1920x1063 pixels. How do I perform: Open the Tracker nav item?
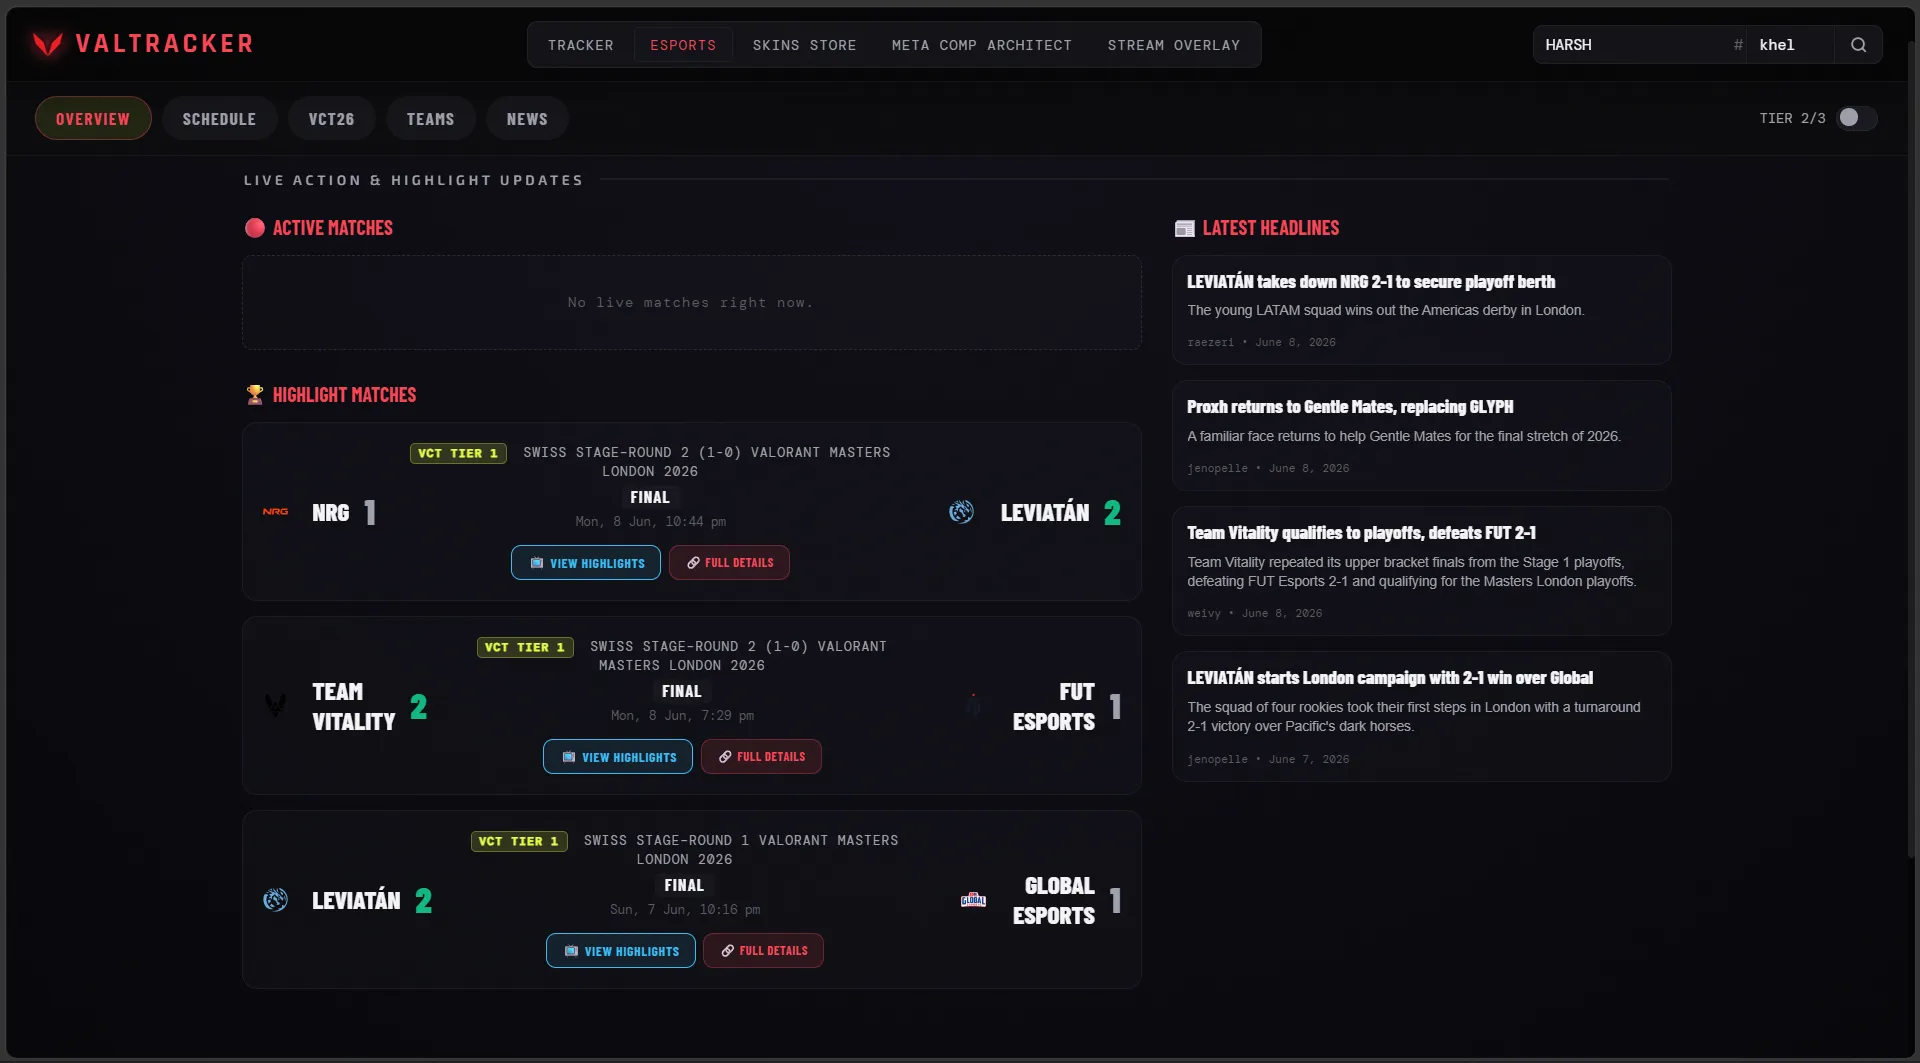(x=580, y=45)
